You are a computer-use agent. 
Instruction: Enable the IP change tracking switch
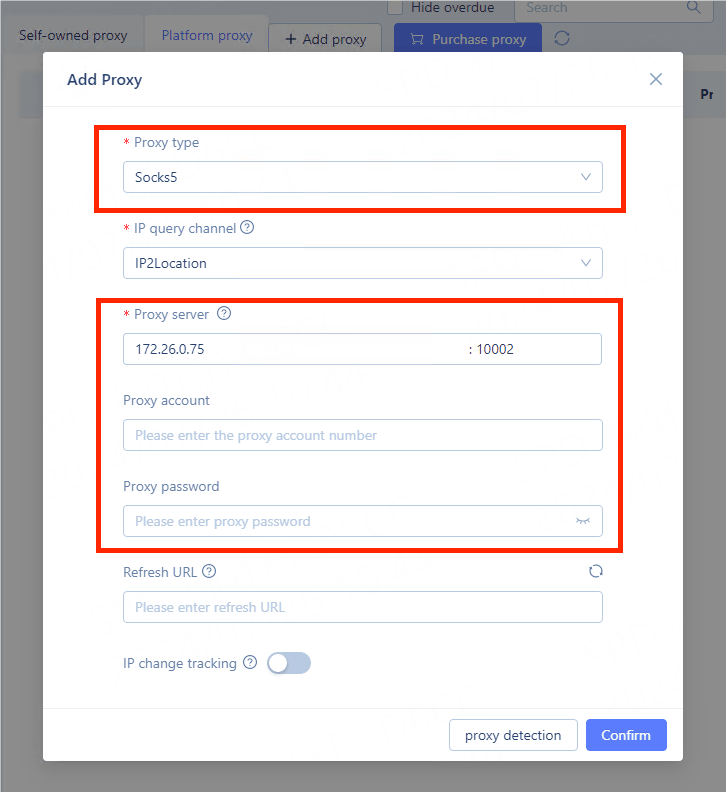(x=289, y=663)
